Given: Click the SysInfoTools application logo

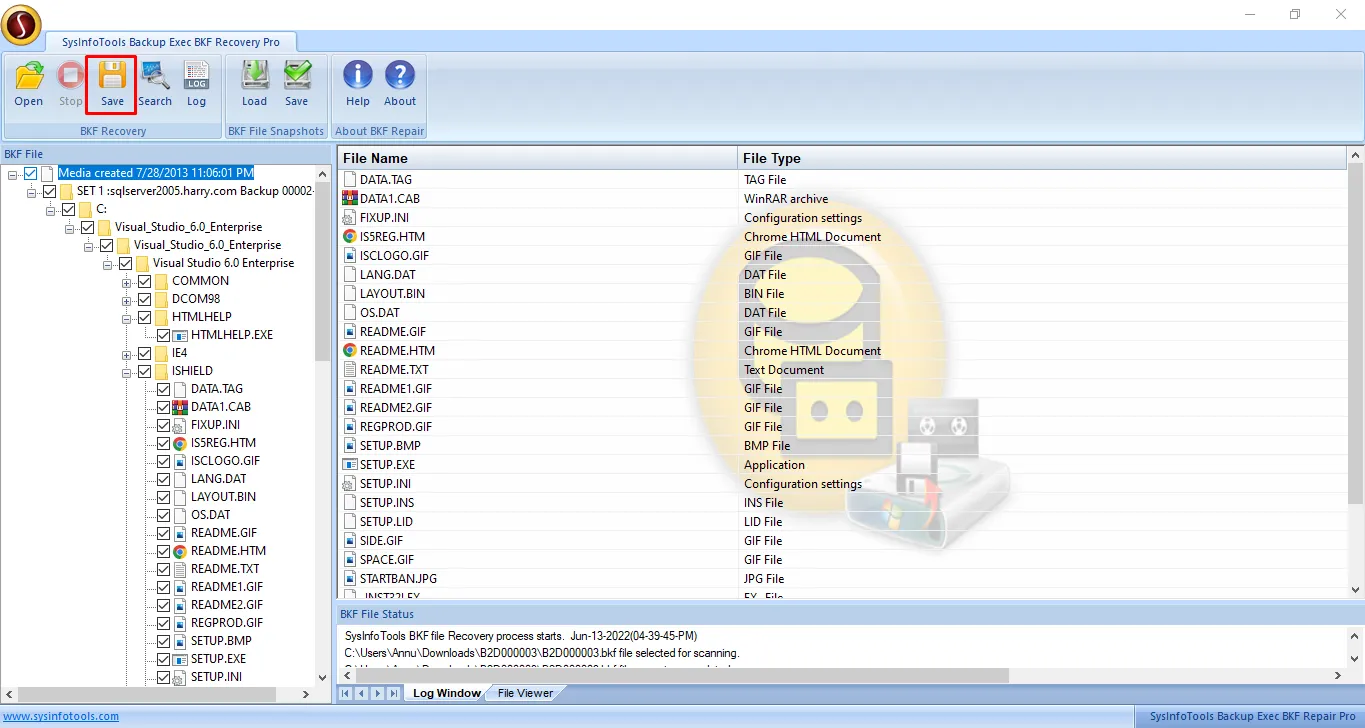Looking at the screenshot, I should (21, 24).
